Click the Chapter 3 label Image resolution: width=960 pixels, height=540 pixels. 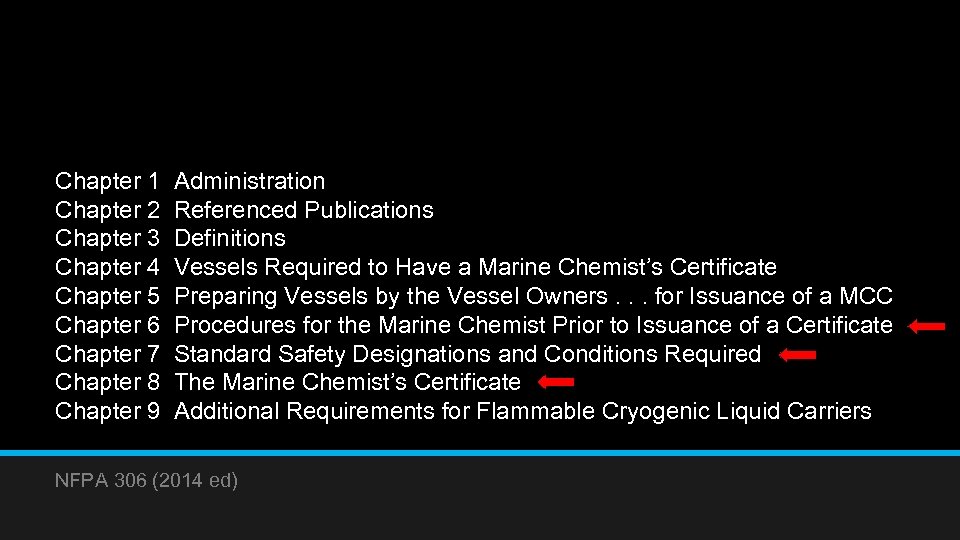tap(107, 238)
